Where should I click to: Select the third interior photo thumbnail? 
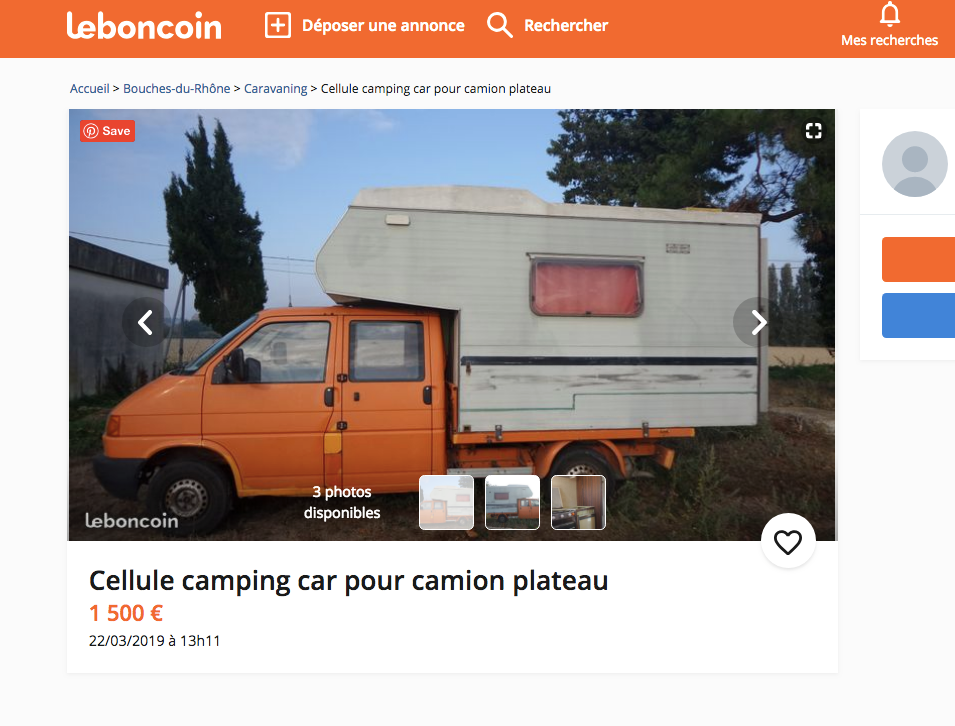pyautogui.click(x=578, y=502)
